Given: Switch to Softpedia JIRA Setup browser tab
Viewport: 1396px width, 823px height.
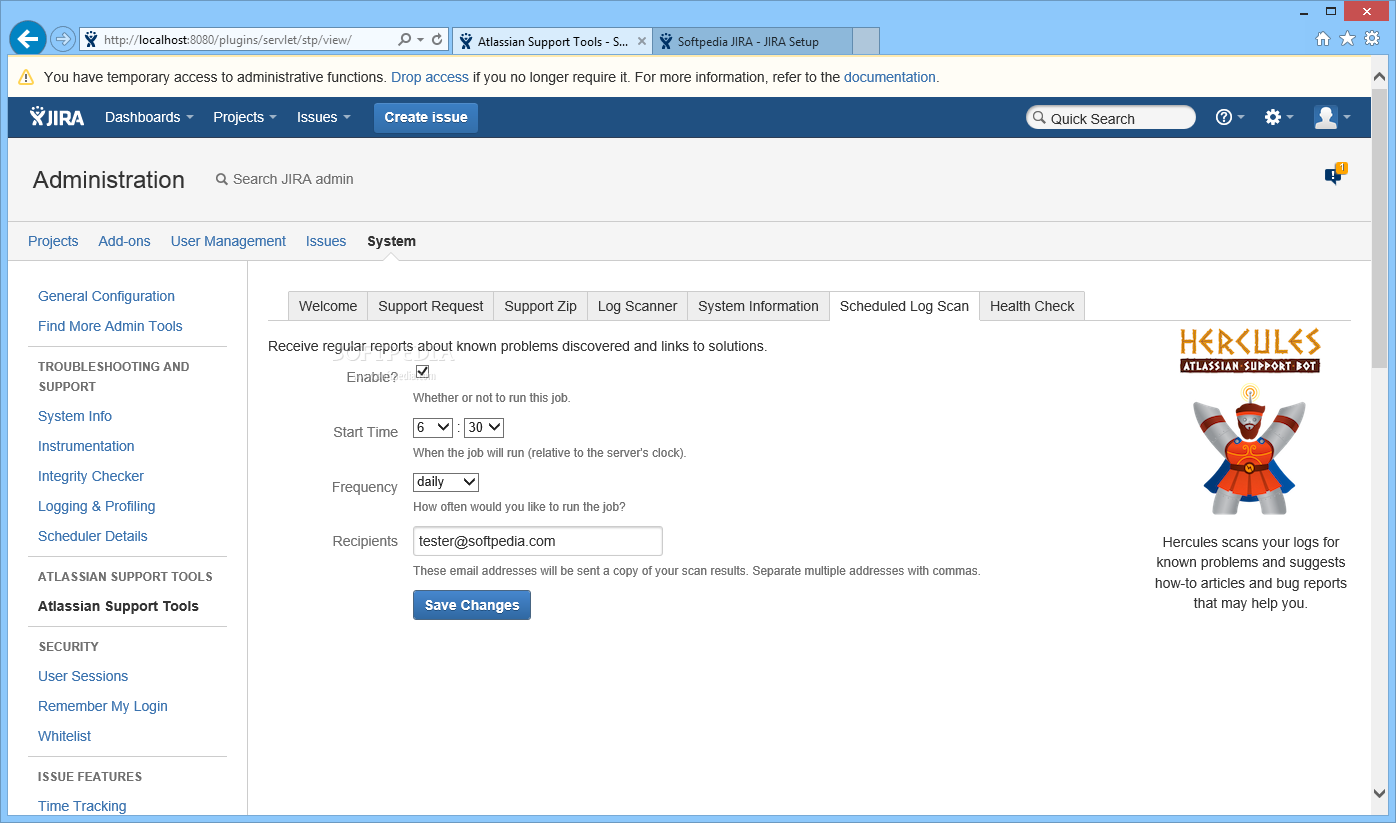Looking at the screenshot, I should [x=753, y=41].
